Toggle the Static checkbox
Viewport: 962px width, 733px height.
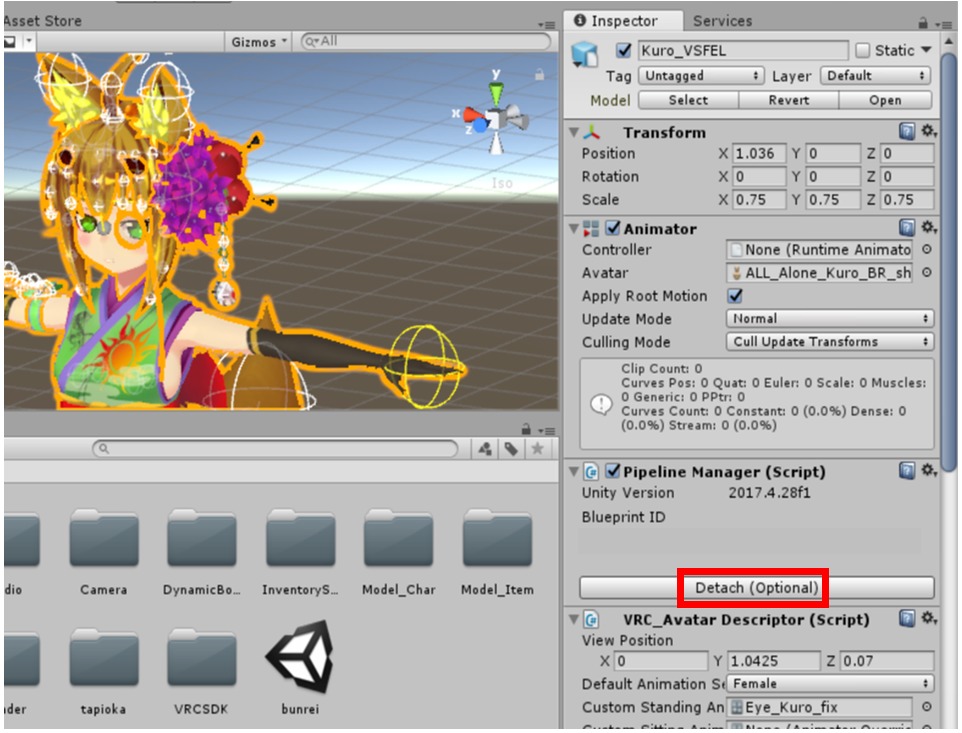tap(863, 50)
